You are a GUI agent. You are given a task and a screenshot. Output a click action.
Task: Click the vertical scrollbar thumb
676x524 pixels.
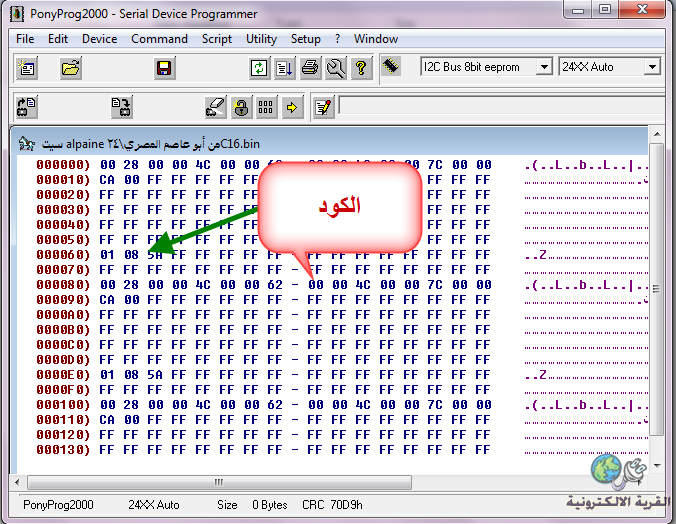click(x=657, y=289)
